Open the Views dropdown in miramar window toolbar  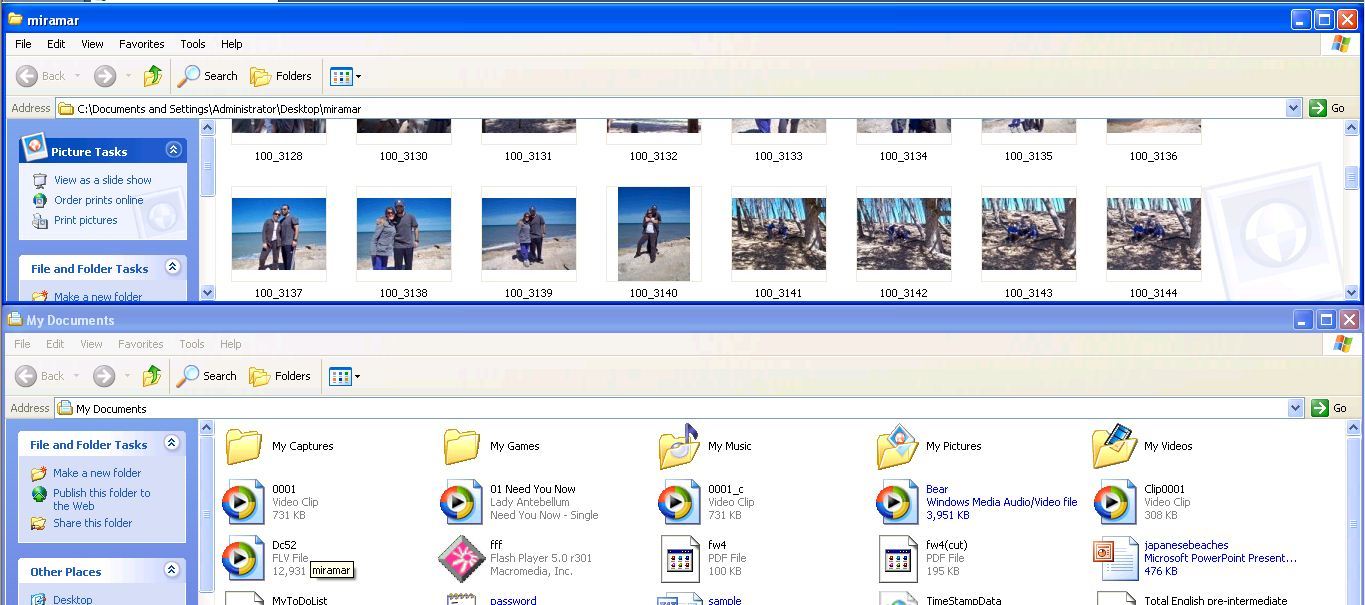(345, 76)
